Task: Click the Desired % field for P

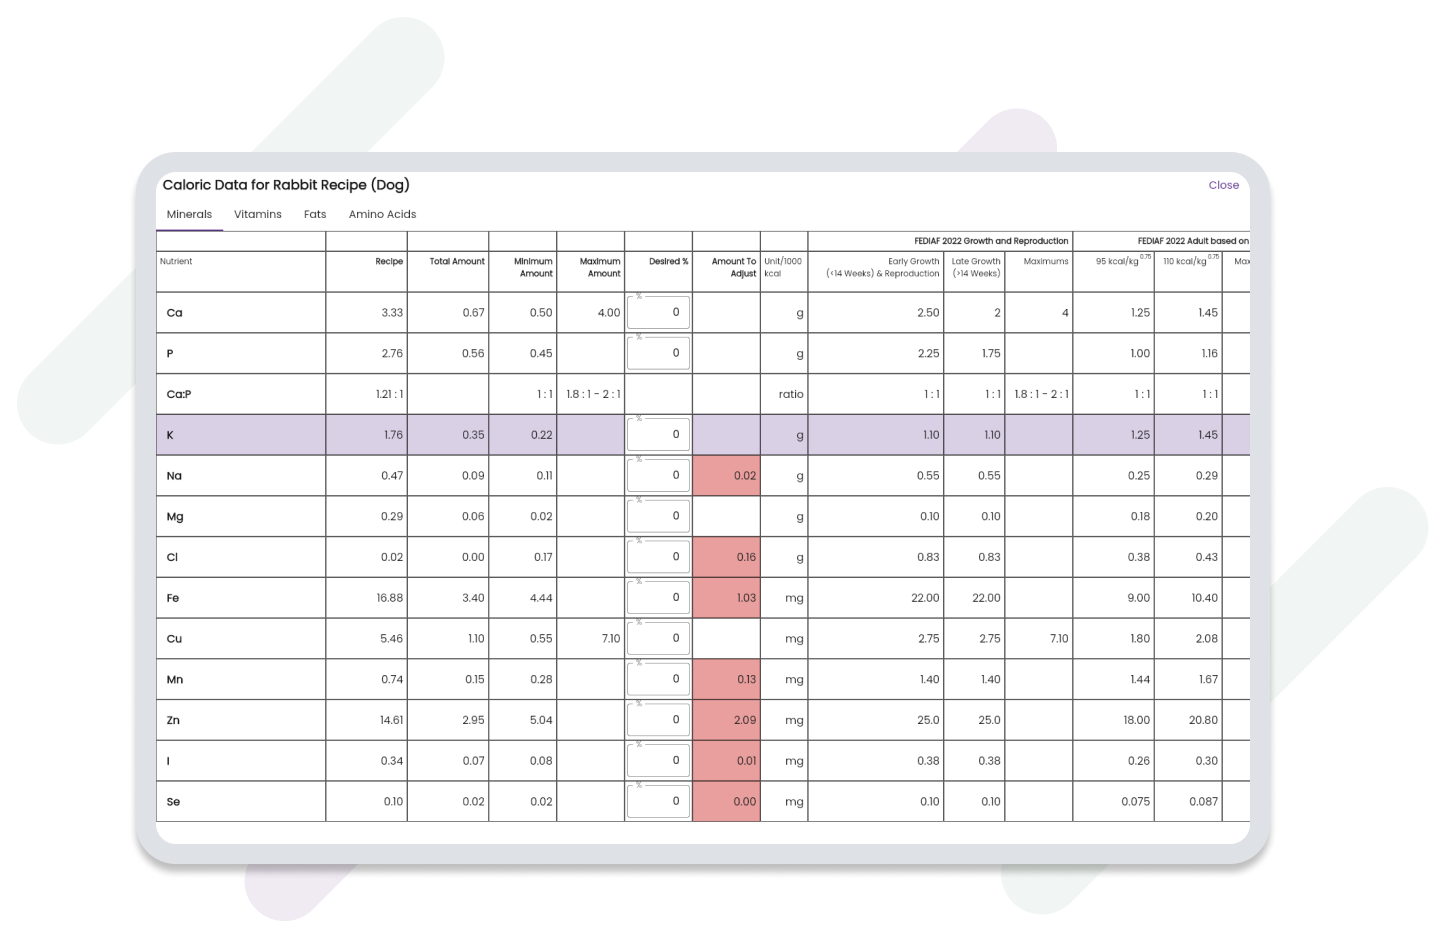Action: 658,353
